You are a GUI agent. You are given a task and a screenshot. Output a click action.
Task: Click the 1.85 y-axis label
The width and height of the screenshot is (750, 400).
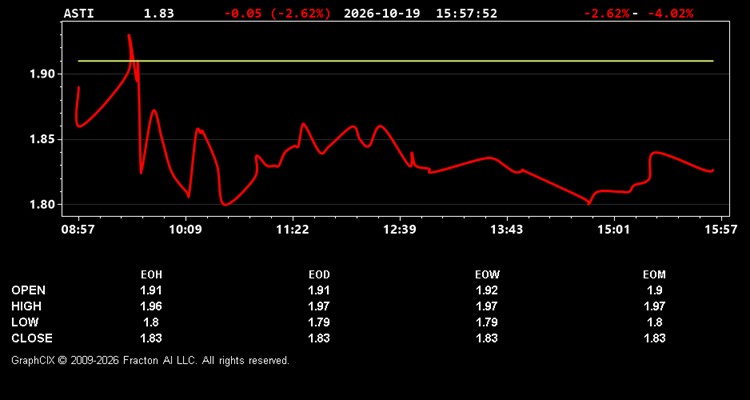(43, 140)
